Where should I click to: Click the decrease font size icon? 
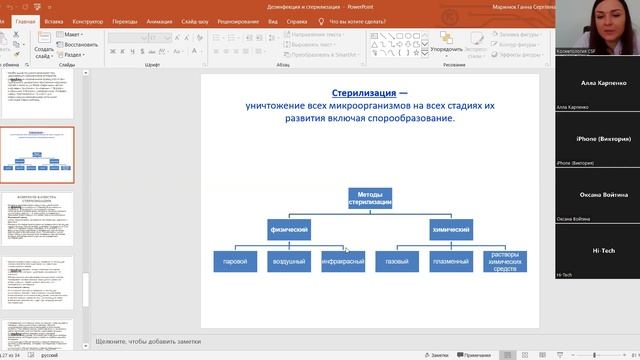point(186,38)
